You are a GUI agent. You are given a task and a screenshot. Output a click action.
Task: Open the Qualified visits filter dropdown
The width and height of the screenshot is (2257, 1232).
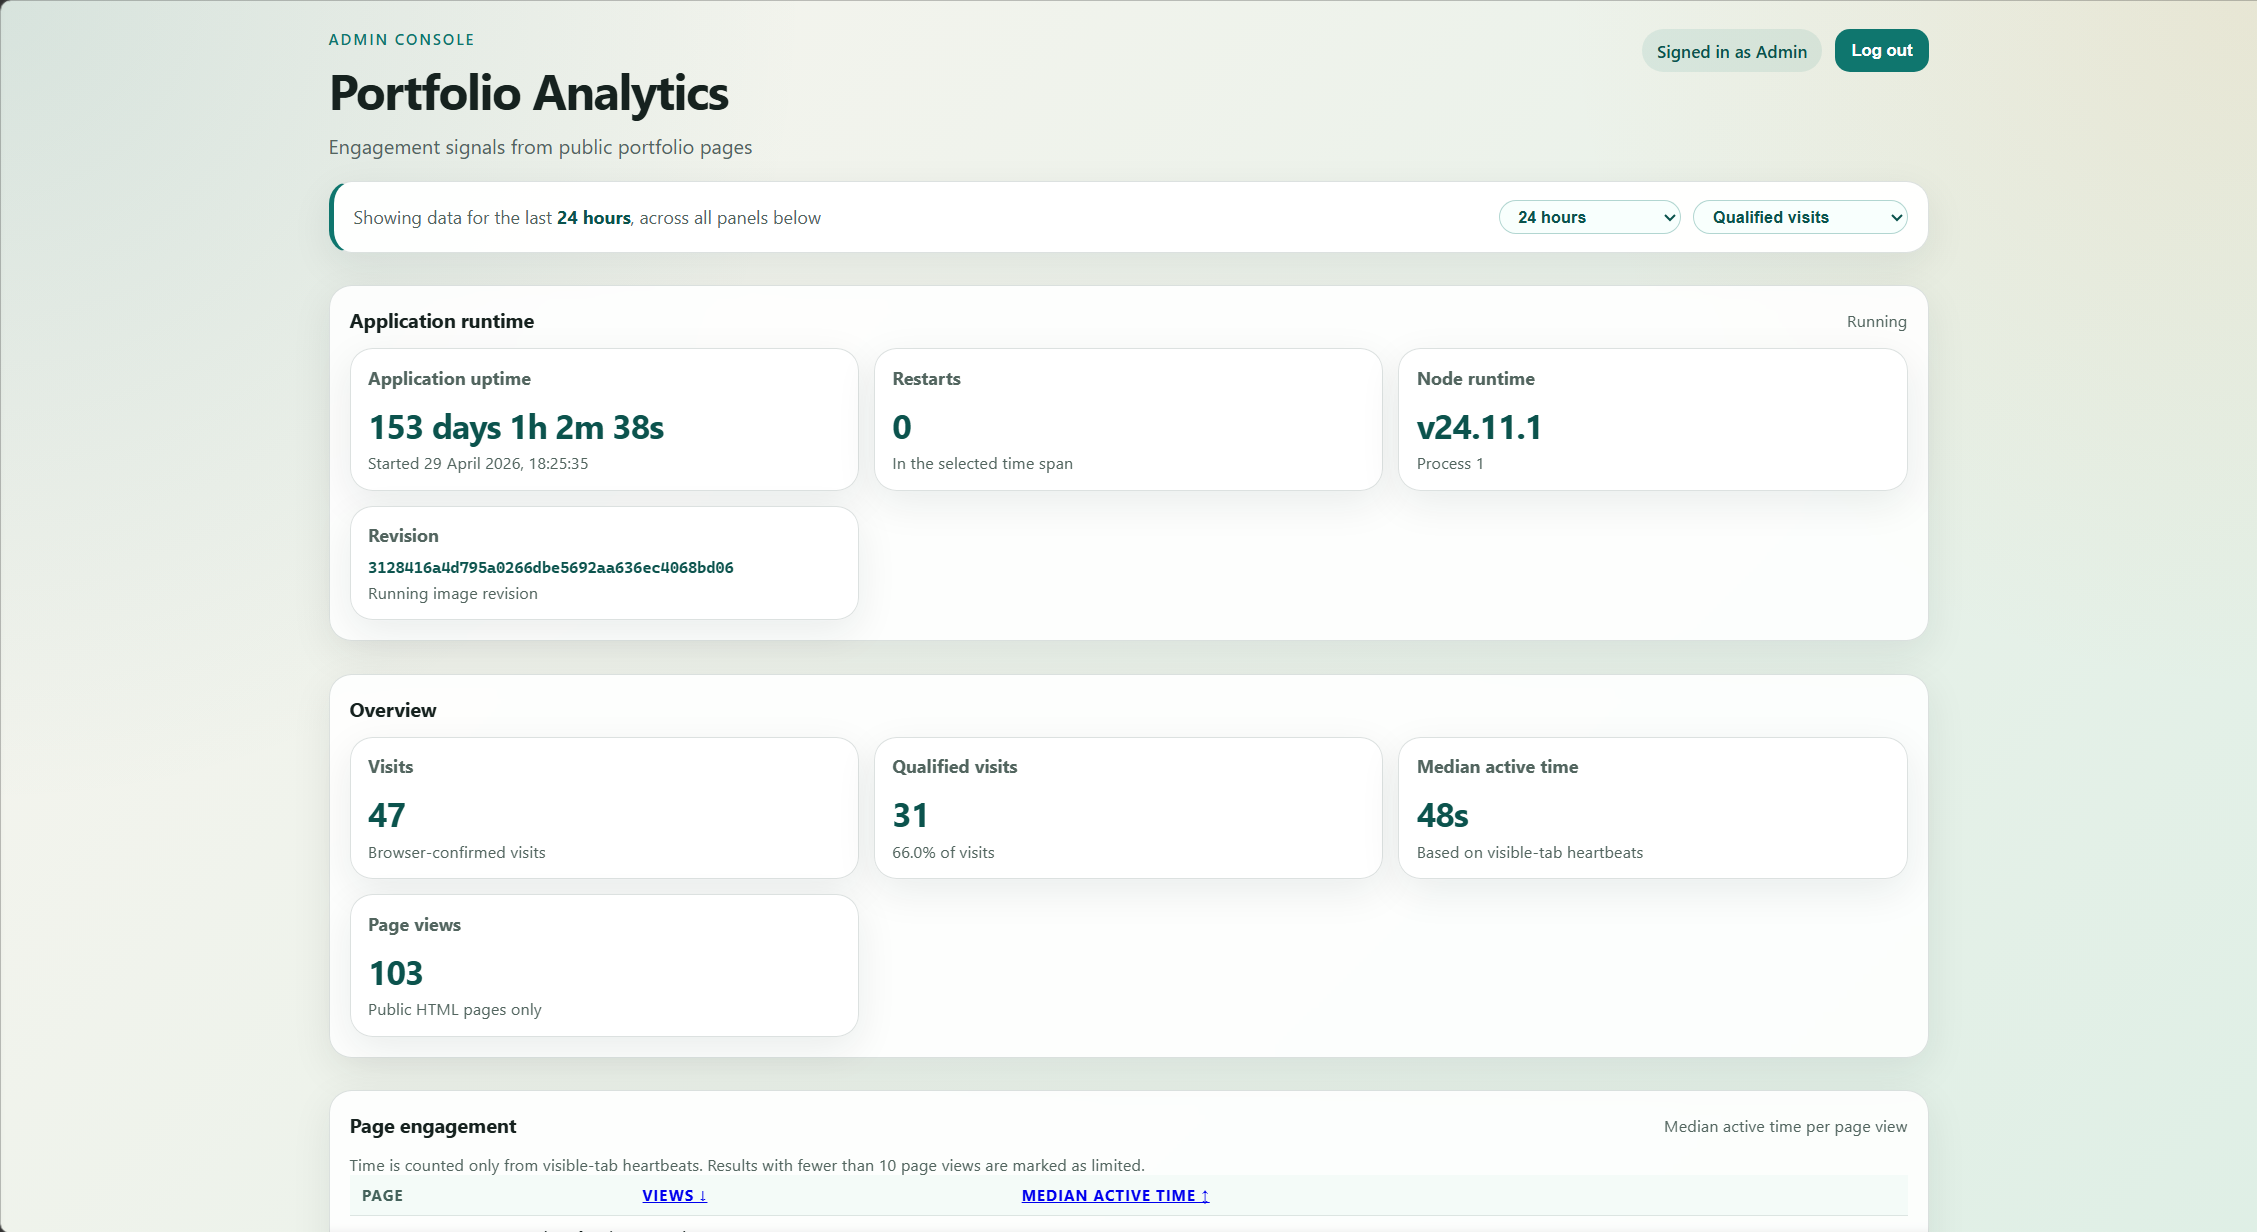point(1799,217)
